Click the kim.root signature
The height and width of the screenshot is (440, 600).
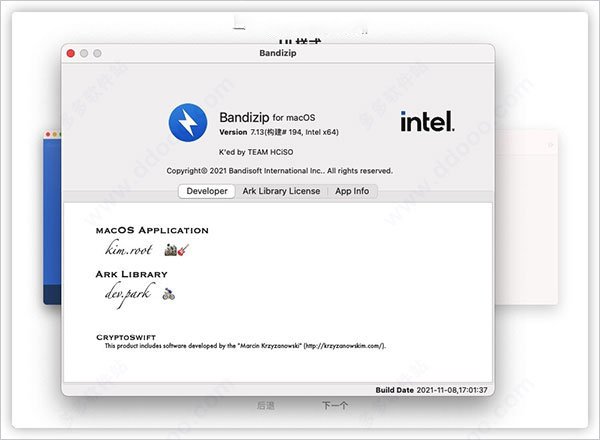point(129,248)
